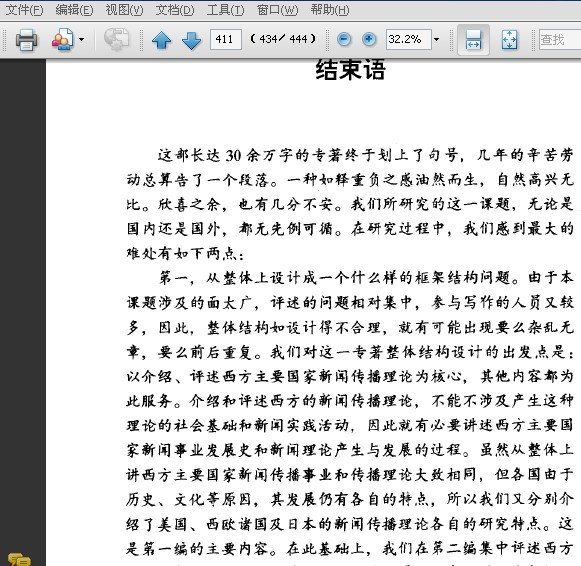
Task: Click the zoom percentage field 32.2%
Action: (x=408, y=39)
